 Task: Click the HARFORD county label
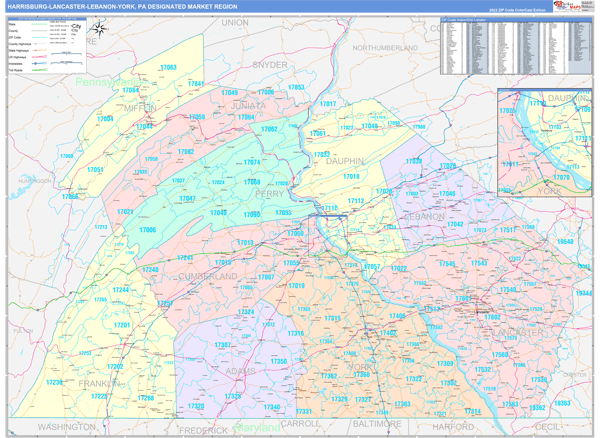(x=453, y=427)
